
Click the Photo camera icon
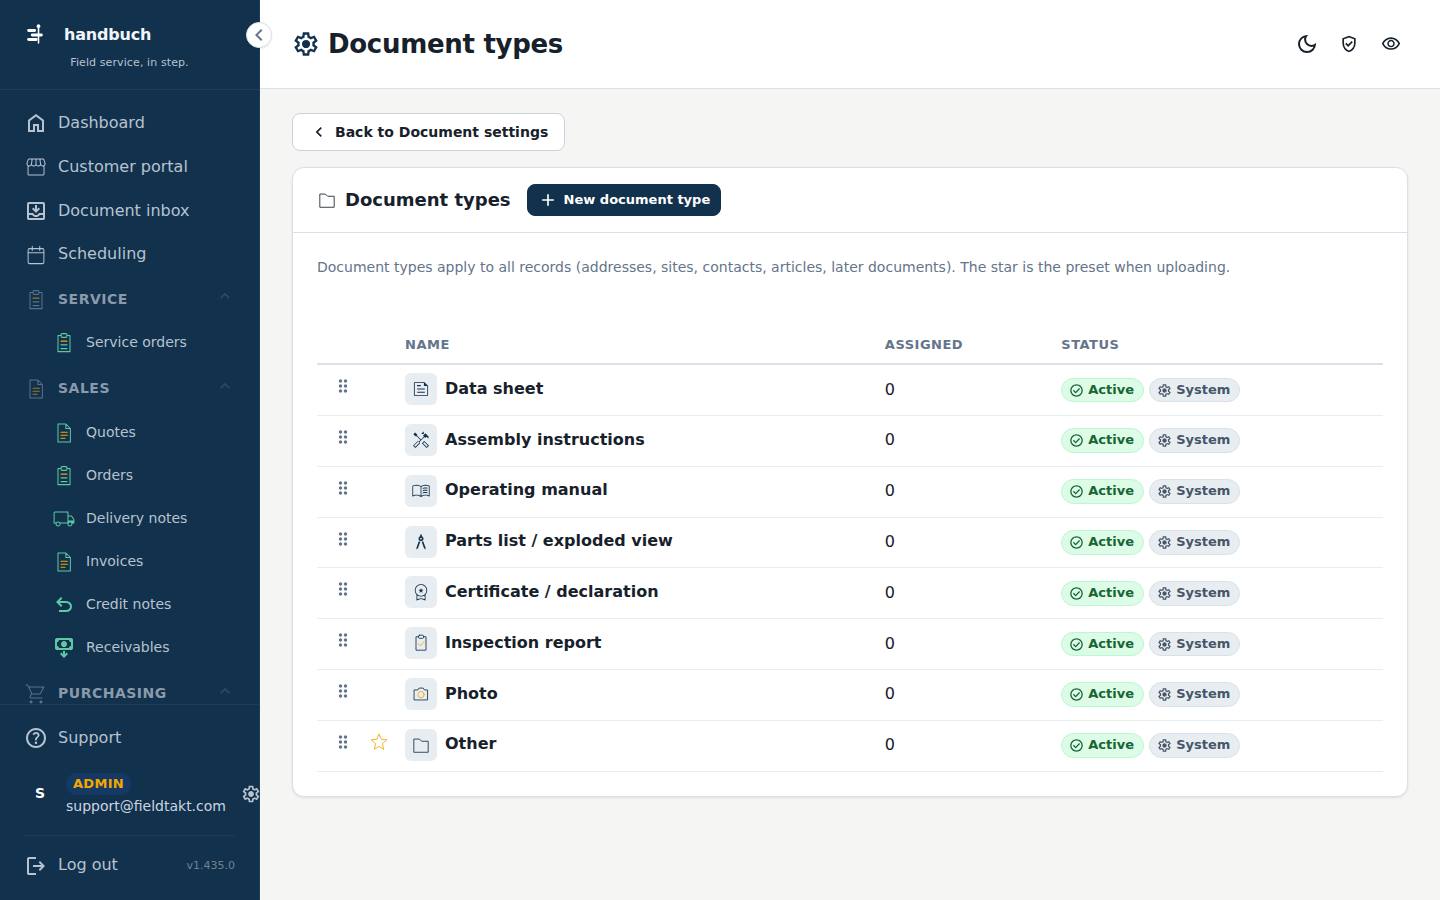click(x=421, y=694)
